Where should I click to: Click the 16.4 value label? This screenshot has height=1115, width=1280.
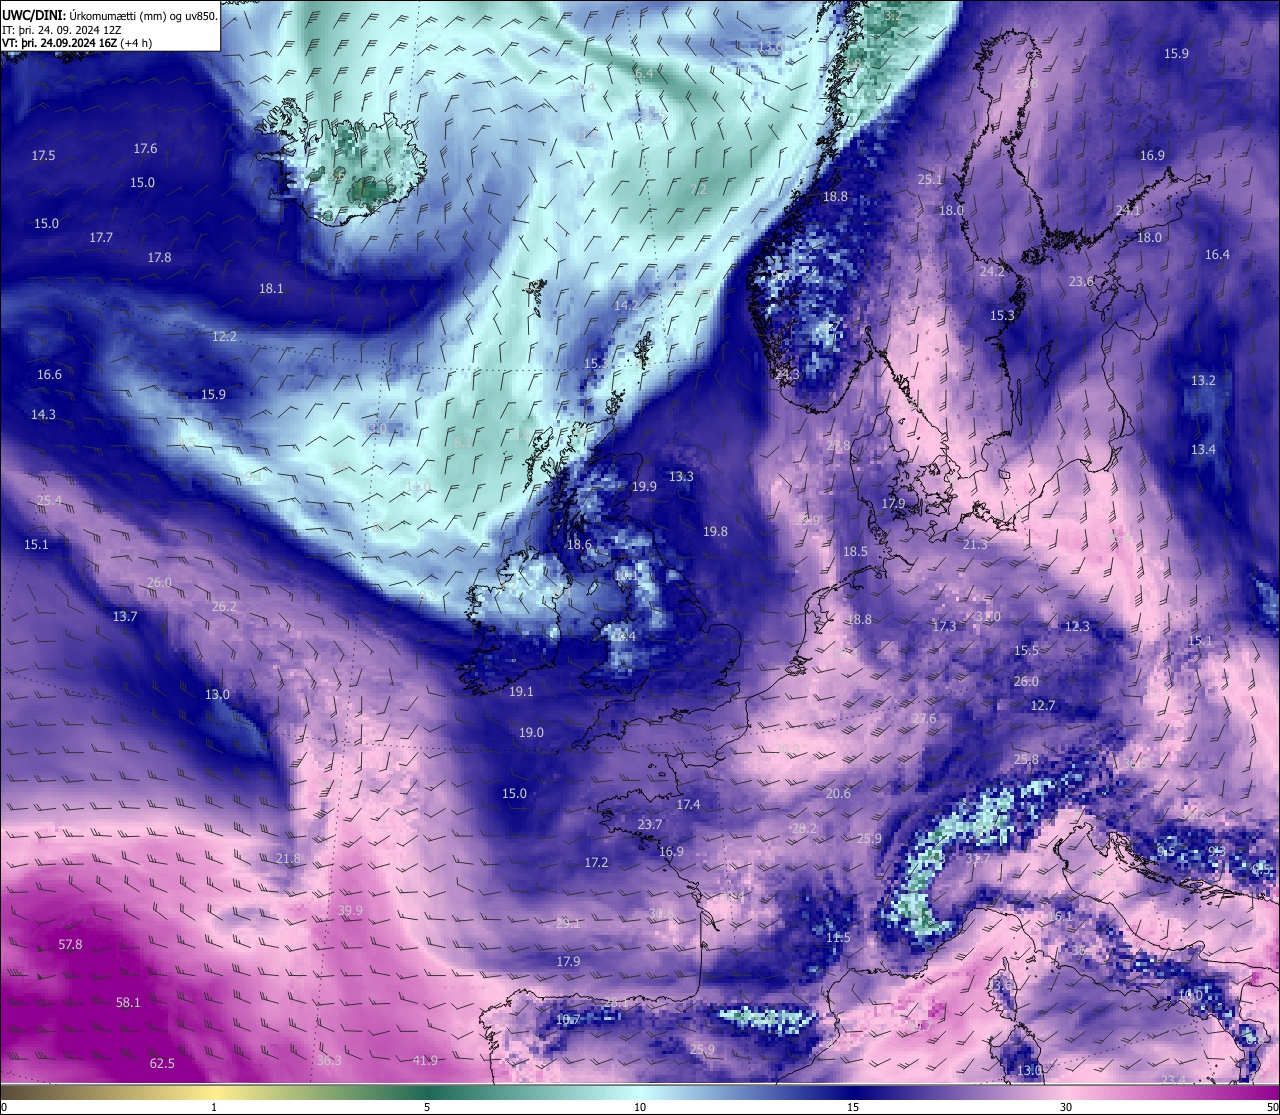click(1217, 255)
